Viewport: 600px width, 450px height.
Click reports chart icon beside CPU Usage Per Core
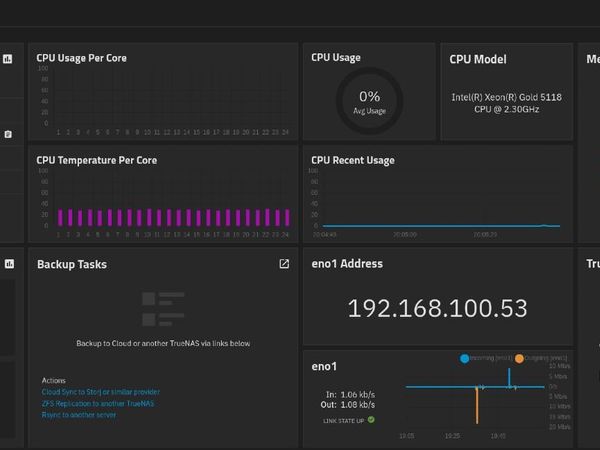pyautogui.click(x=8, y=59)
